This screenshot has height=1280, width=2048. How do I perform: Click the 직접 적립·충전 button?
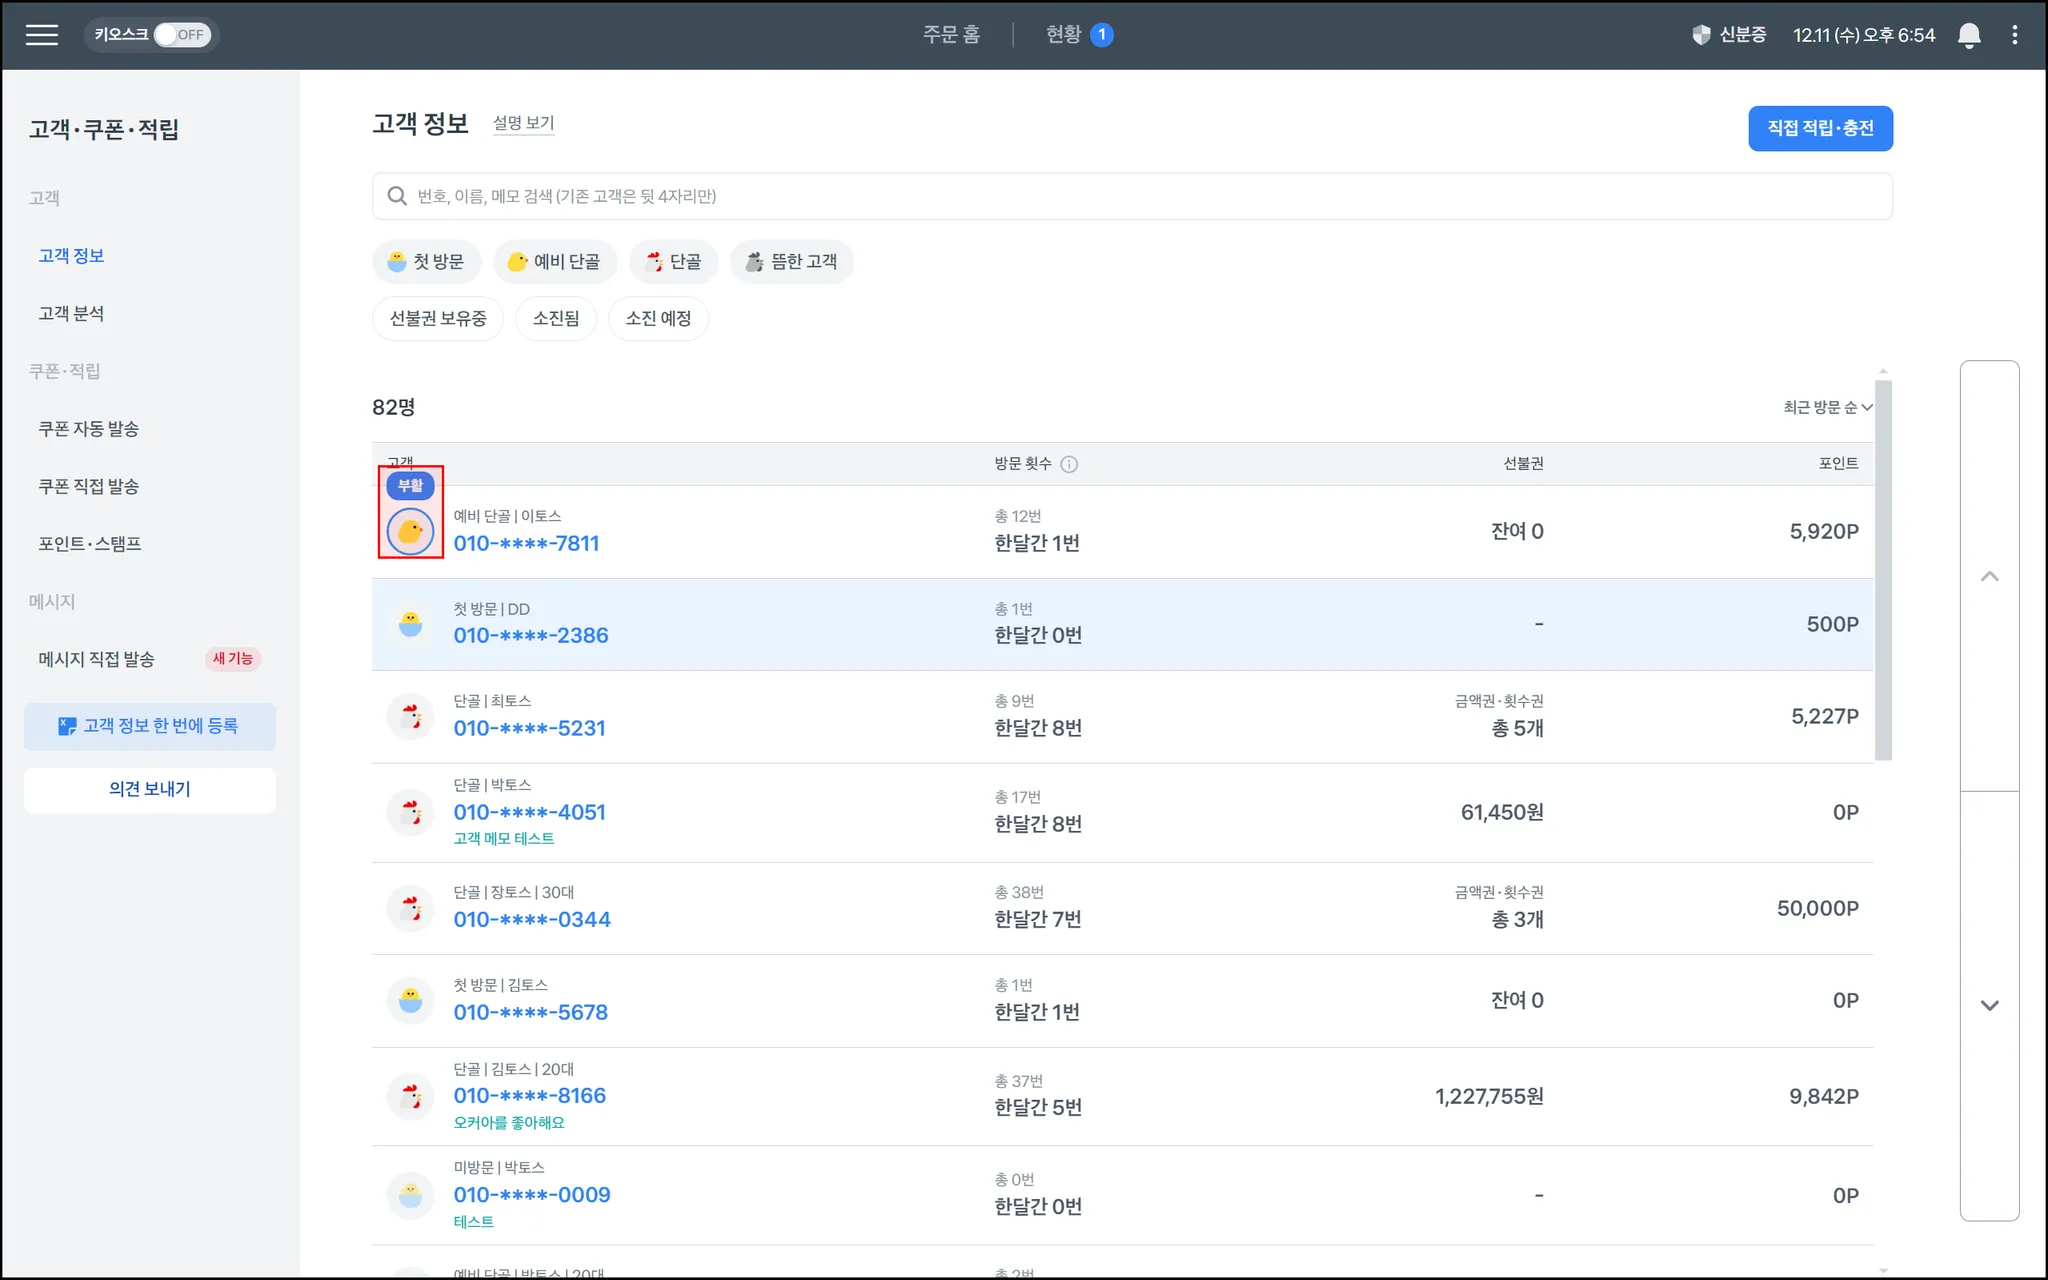(x=1819, y=129)
